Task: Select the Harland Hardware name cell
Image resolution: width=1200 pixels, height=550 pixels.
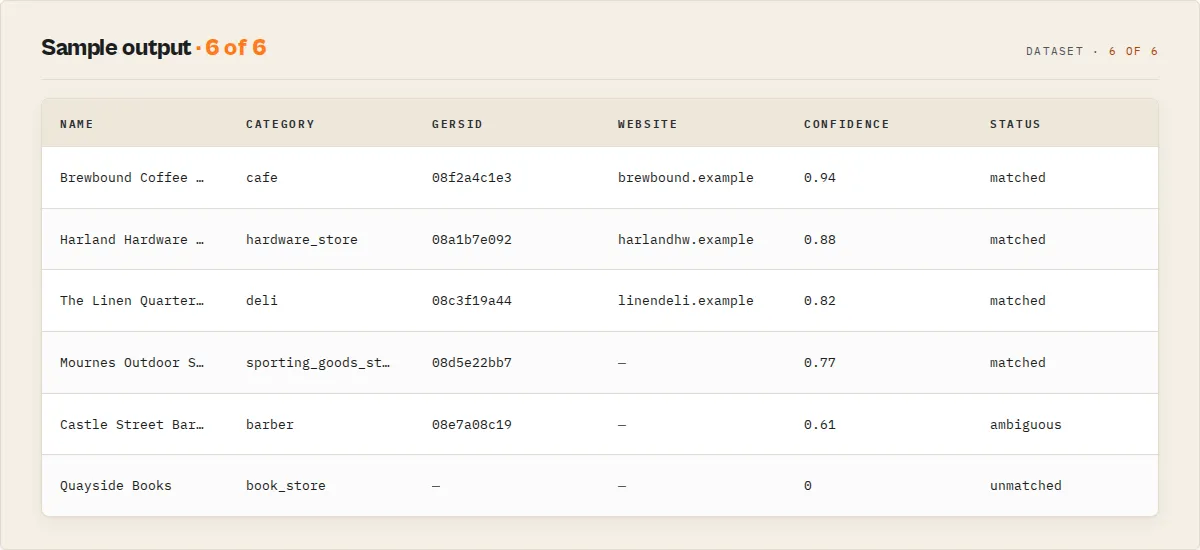Action: [132, 240]
